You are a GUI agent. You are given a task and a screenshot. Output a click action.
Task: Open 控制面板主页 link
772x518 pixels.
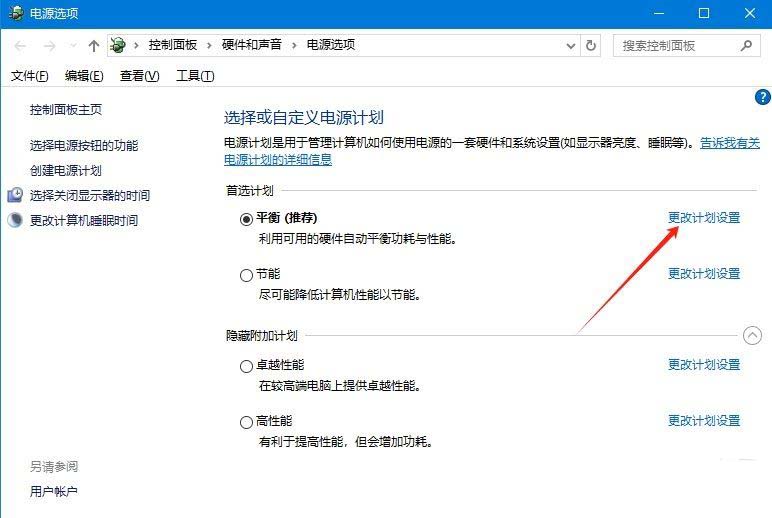pos(66,110)
